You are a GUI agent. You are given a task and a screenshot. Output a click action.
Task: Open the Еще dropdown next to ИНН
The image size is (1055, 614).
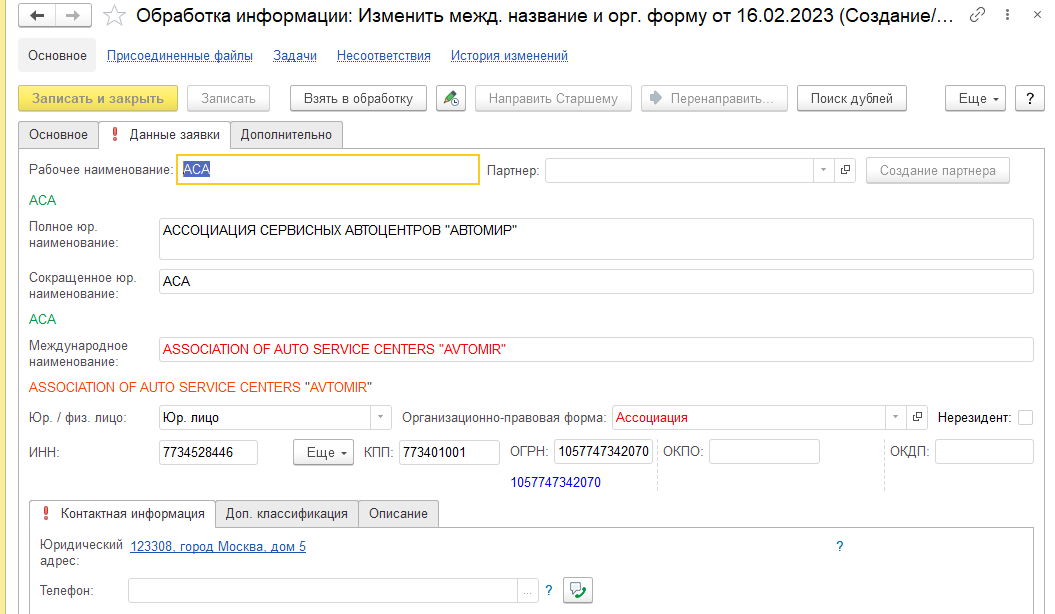coord(324,452)
